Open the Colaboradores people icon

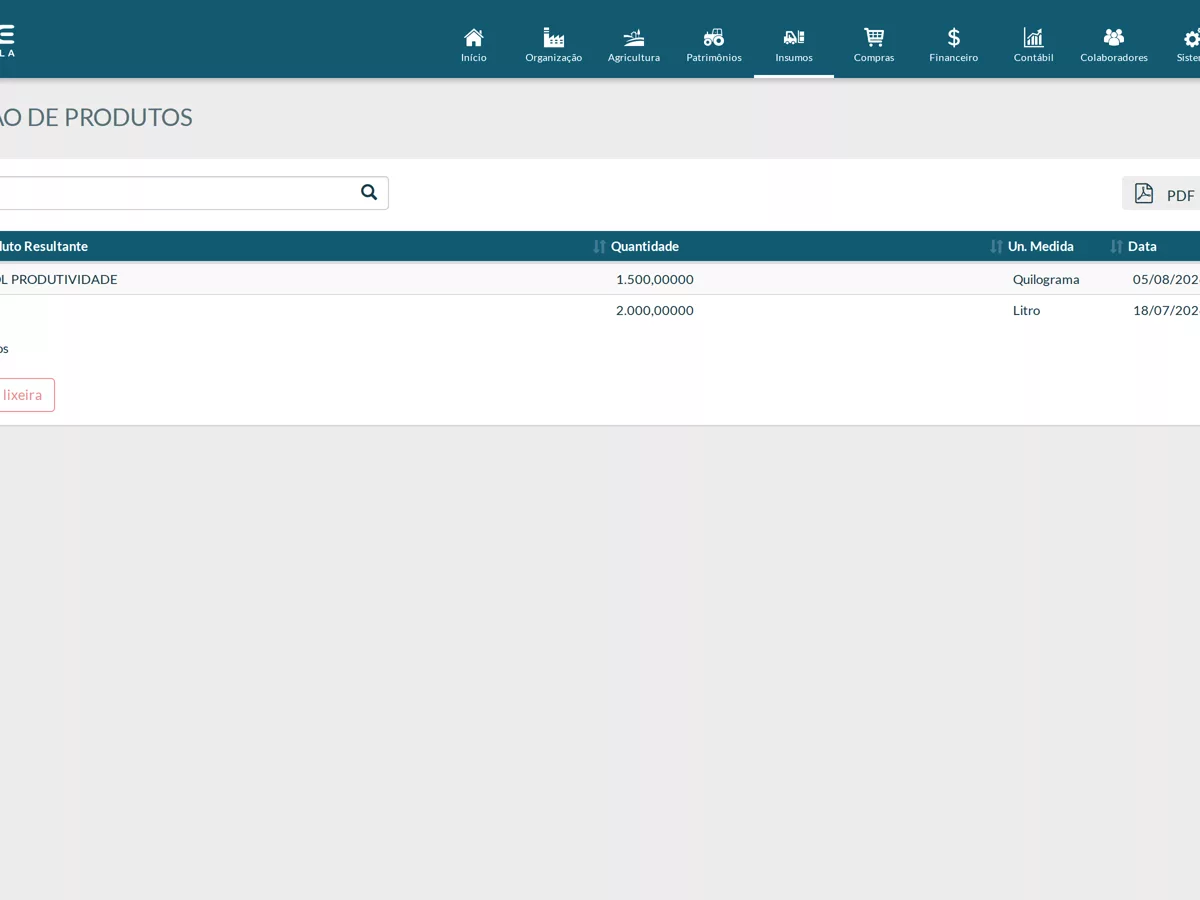click(1114, 38)
